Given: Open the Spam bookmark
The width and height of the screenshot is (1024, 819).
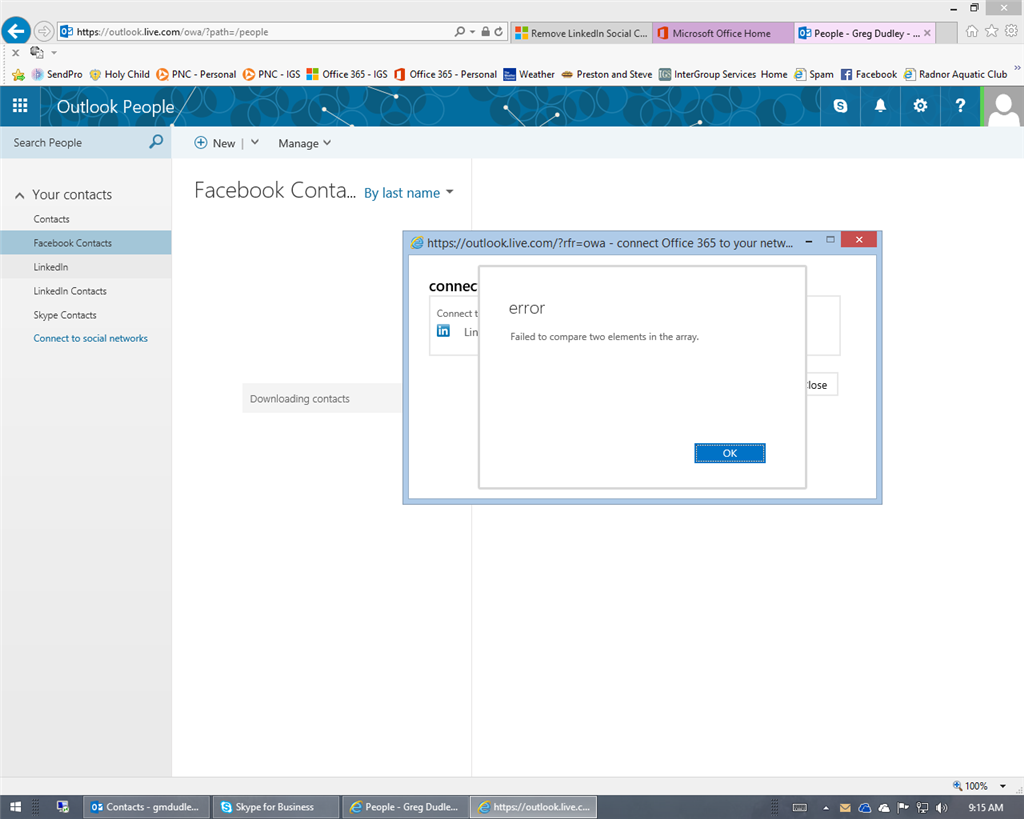Looking at the screenshot, I should [x=814, y=74].
